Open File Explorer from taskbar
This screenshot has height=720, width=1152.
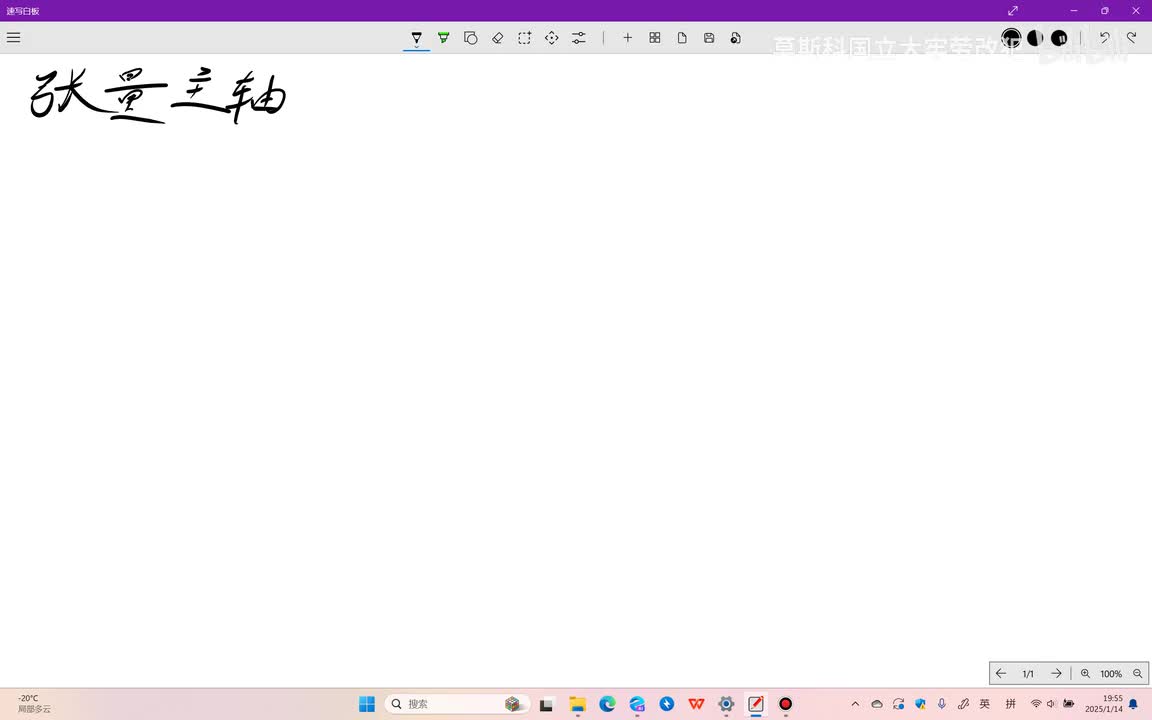577,704
